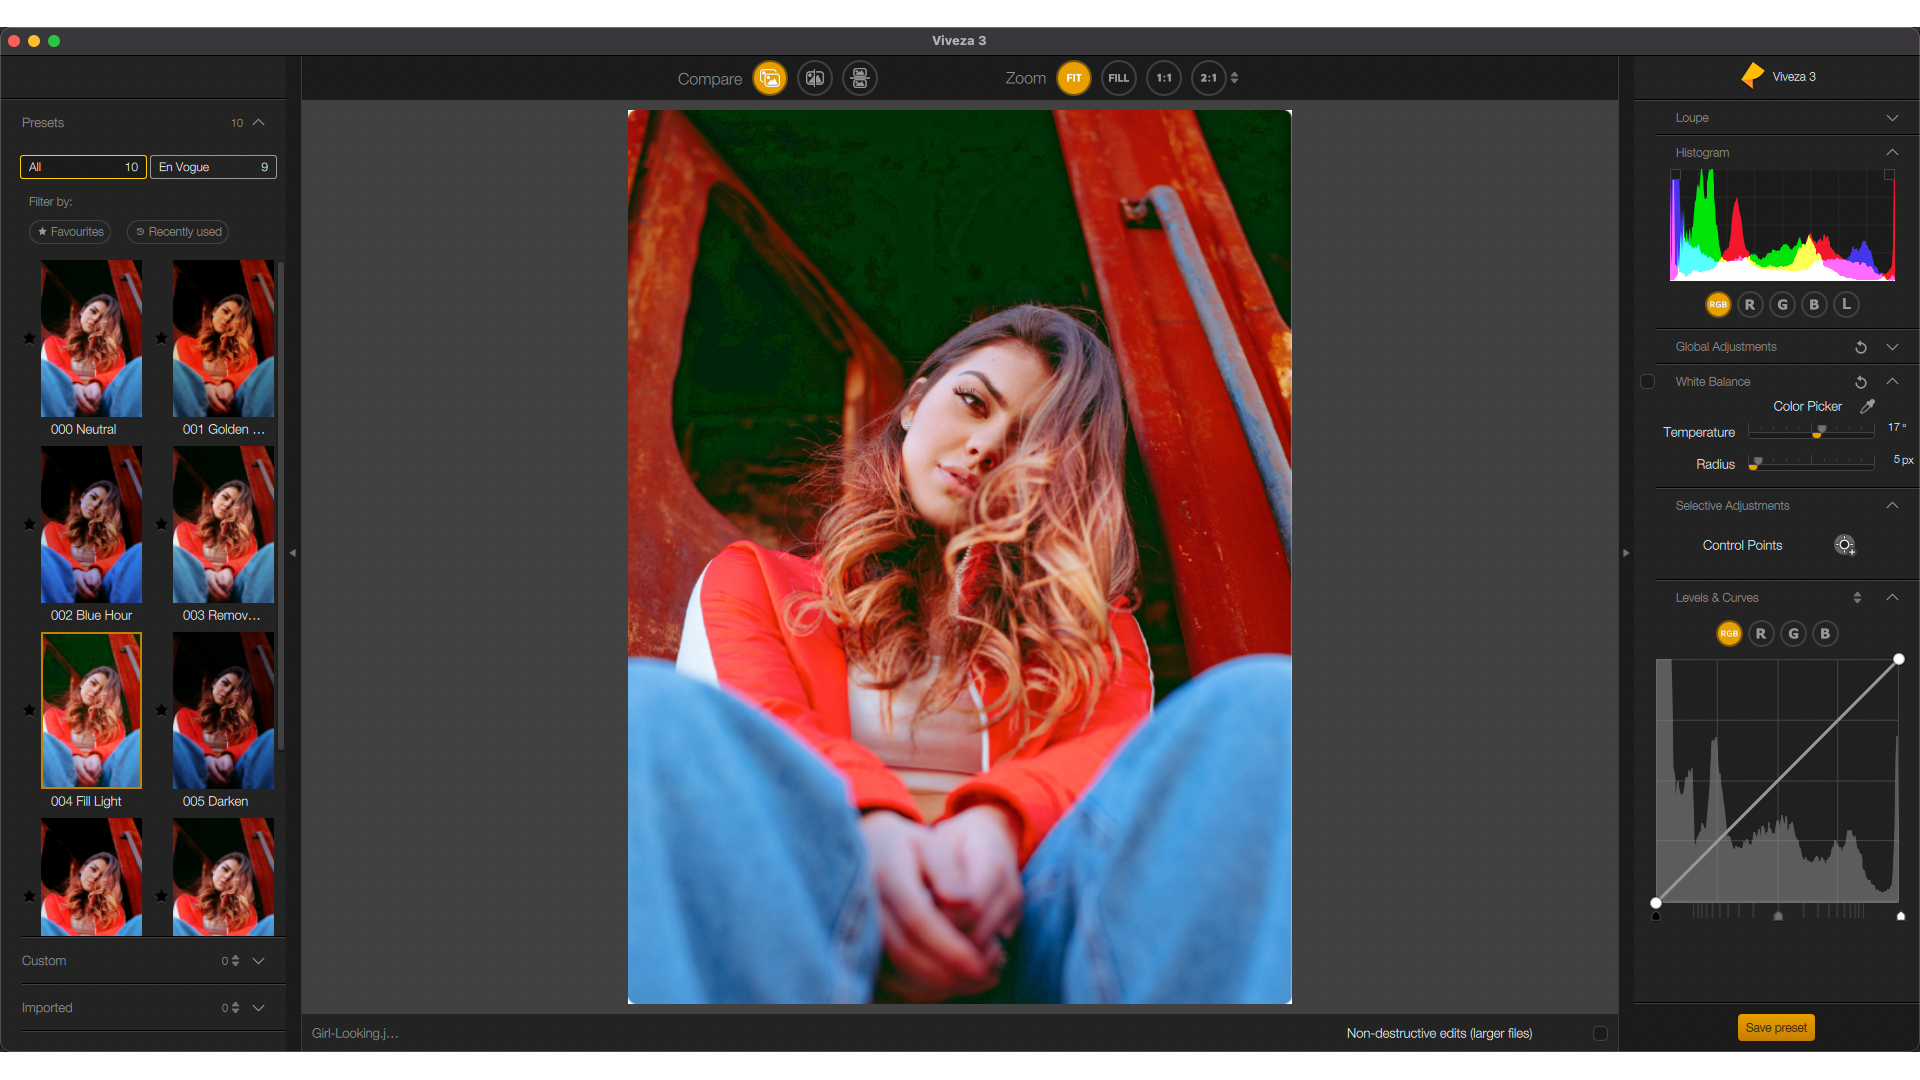Select the All presets tab
1920x1080 pixels.
(83, 167)
